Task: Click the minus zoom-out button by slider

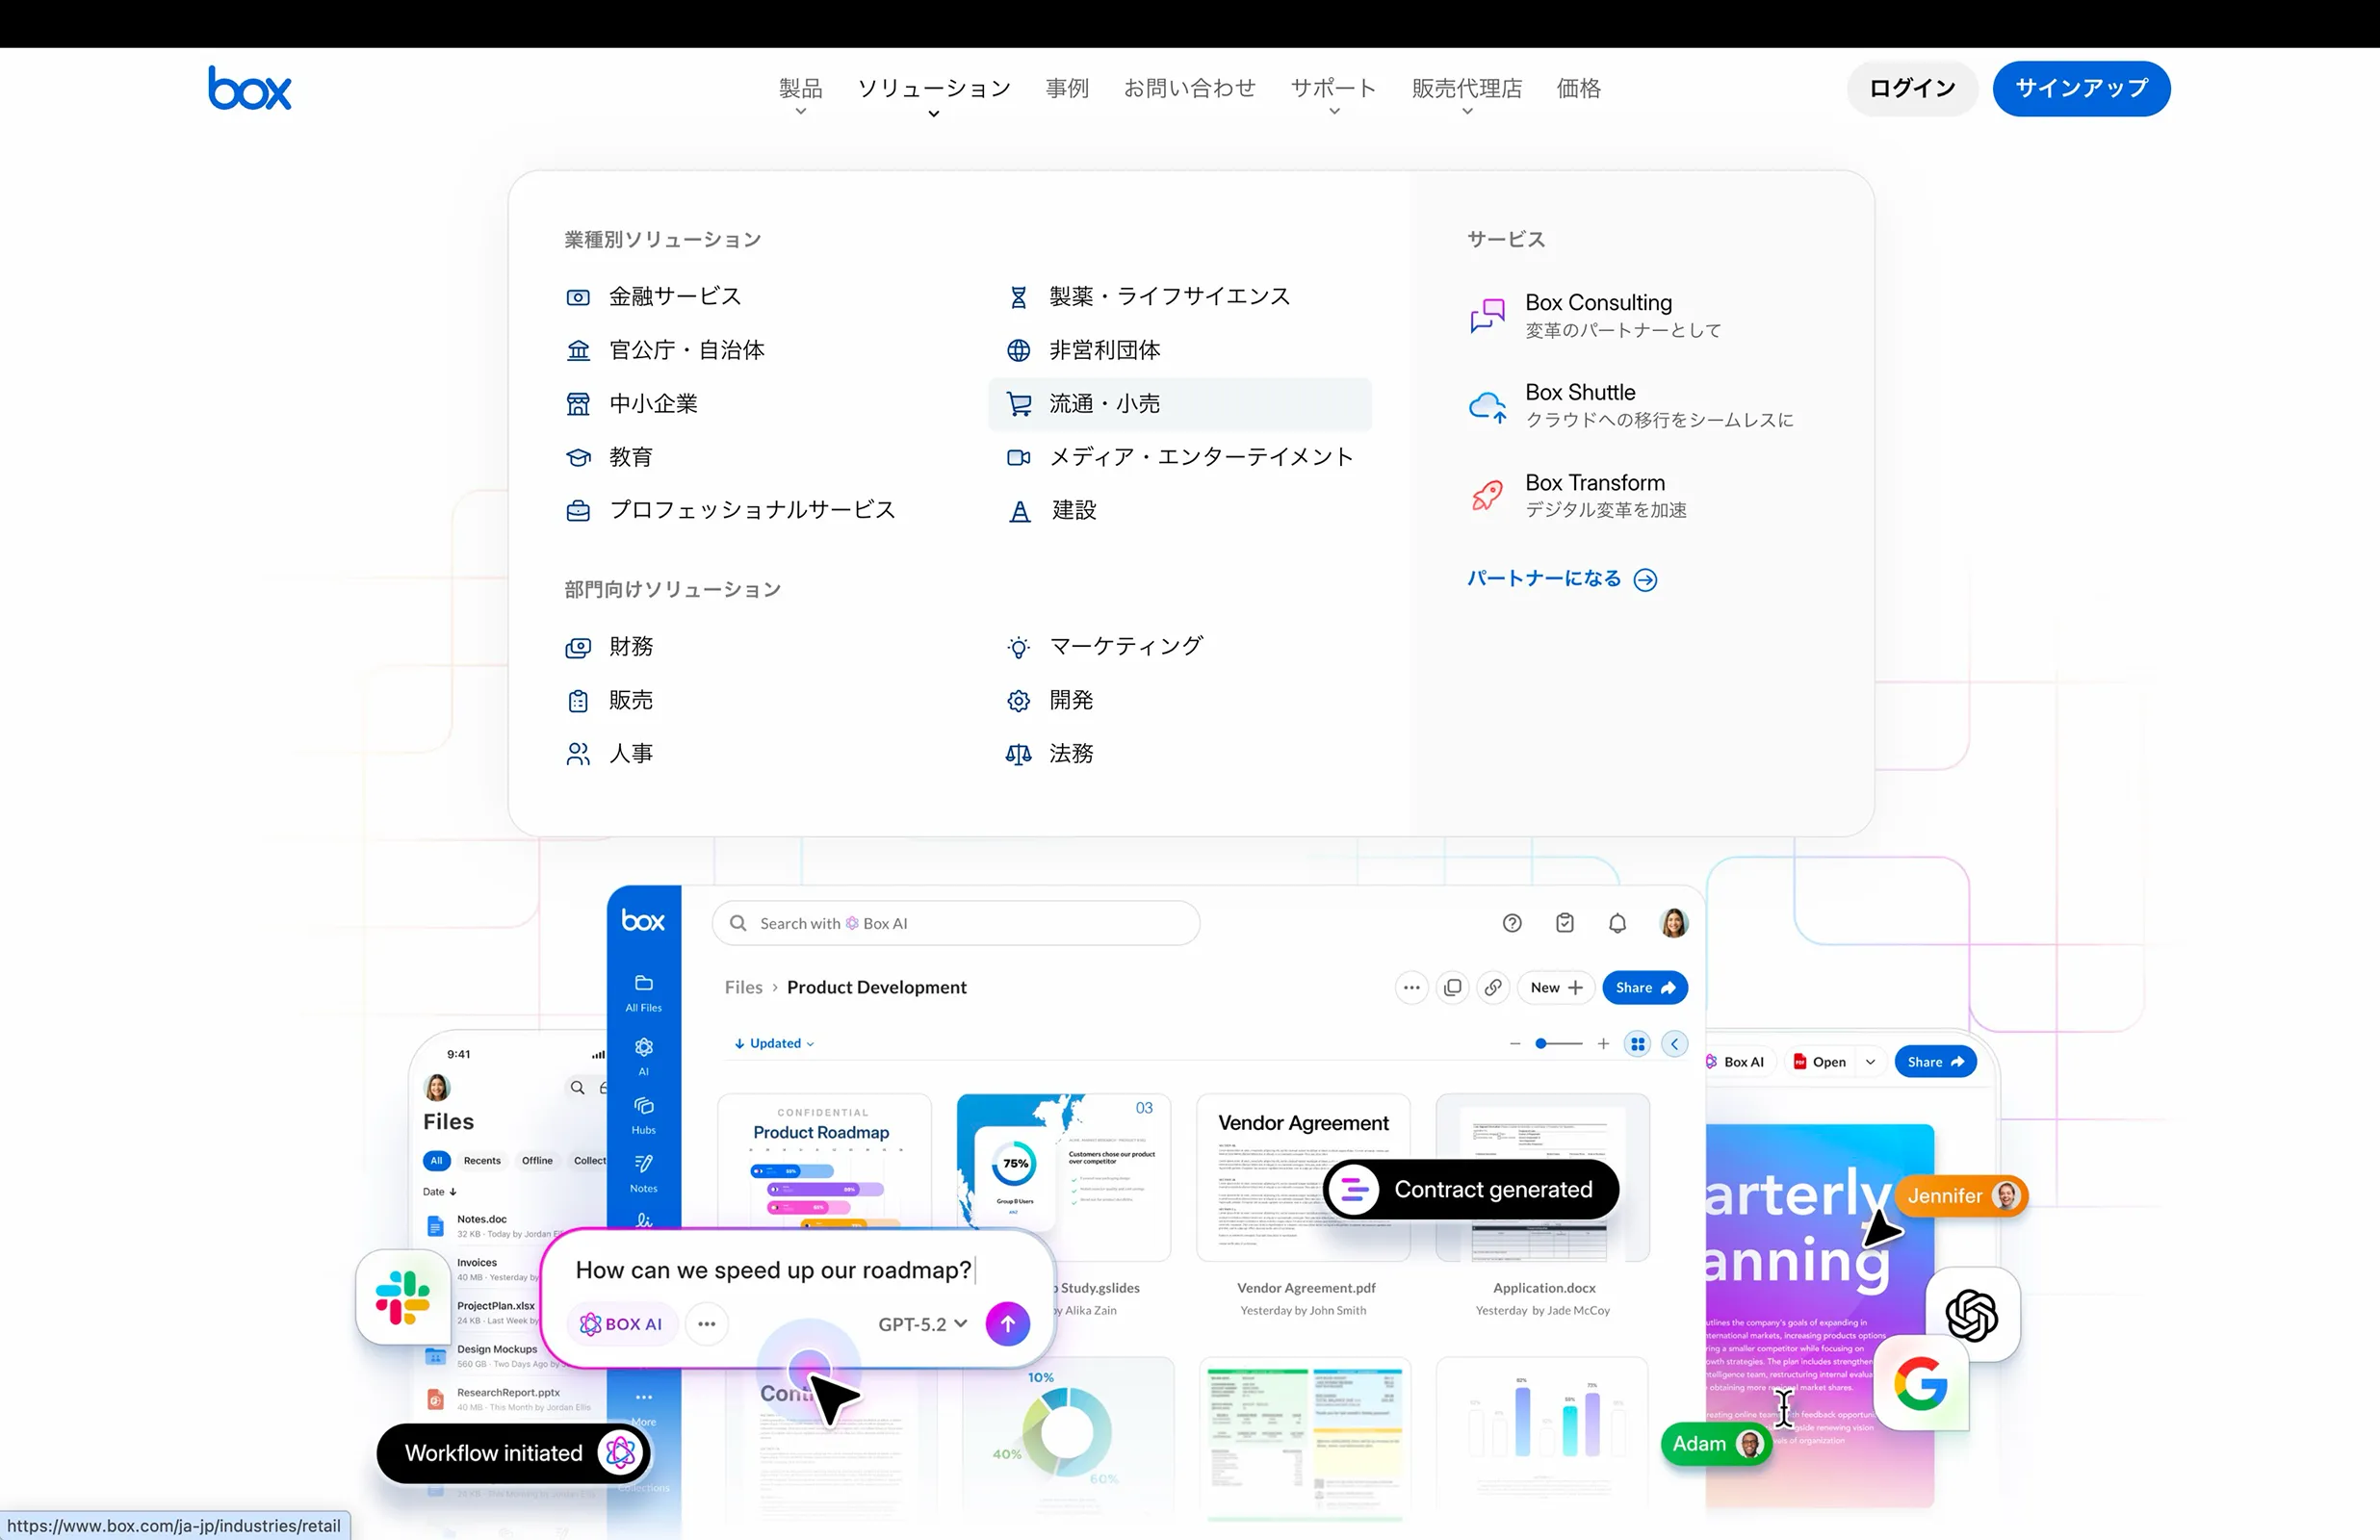Action: tap(1515, 1044)
